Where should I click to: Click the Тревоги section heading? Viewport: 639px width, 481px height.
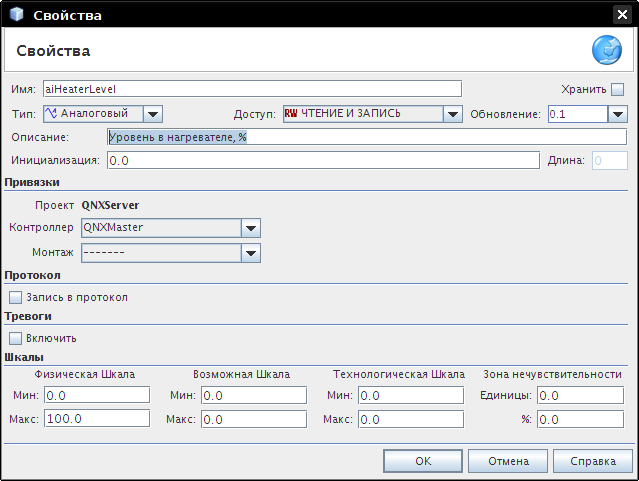(x=28, y=316)
